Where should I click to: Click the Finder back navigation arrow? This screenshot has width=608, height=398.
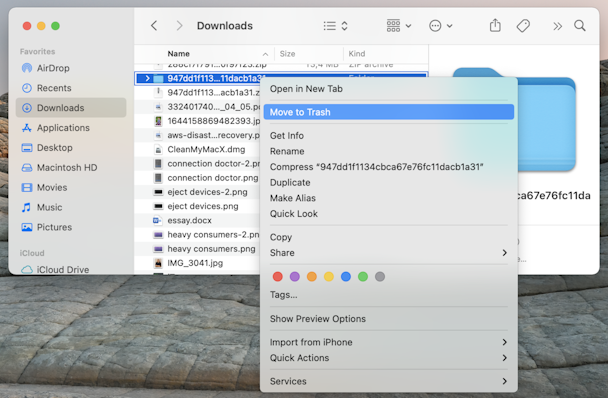(154, 26)
